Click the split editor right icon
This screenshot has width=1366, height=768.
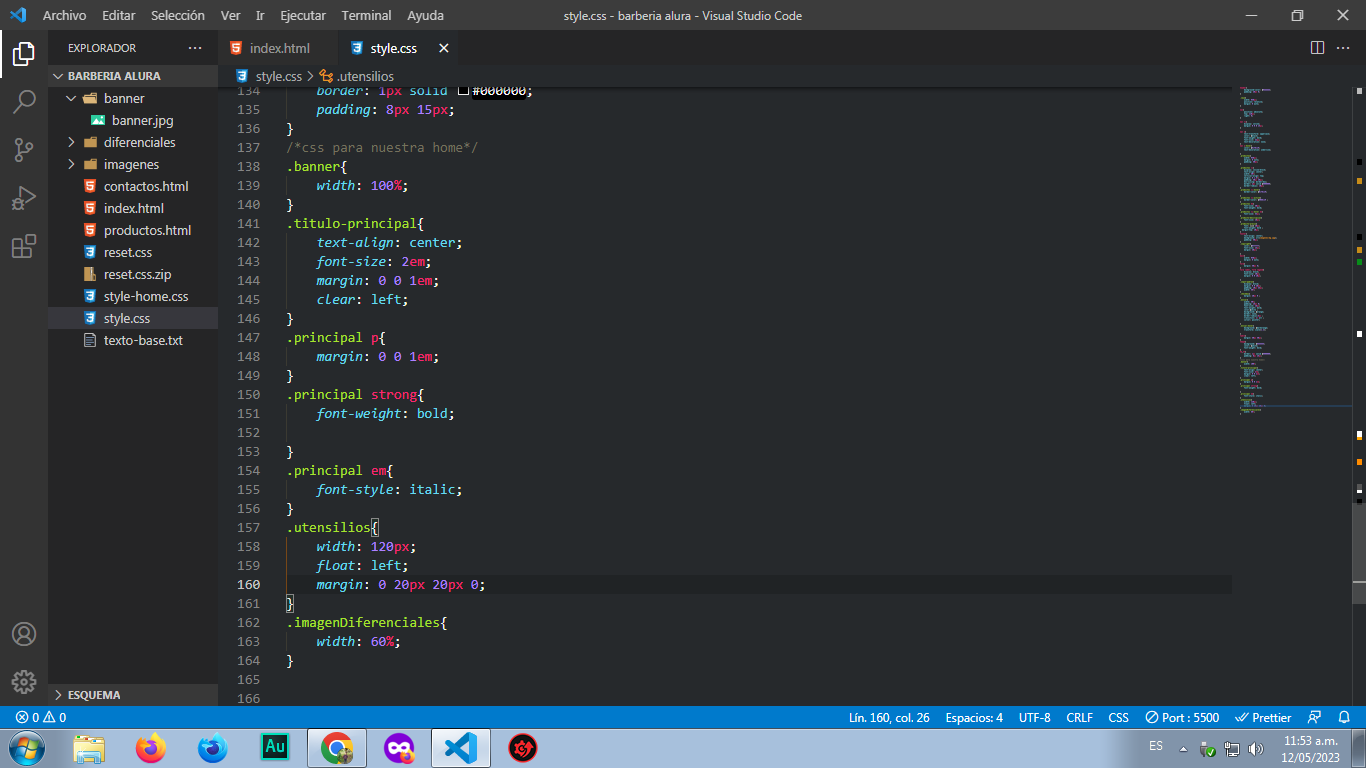[x=1317, y=48]
